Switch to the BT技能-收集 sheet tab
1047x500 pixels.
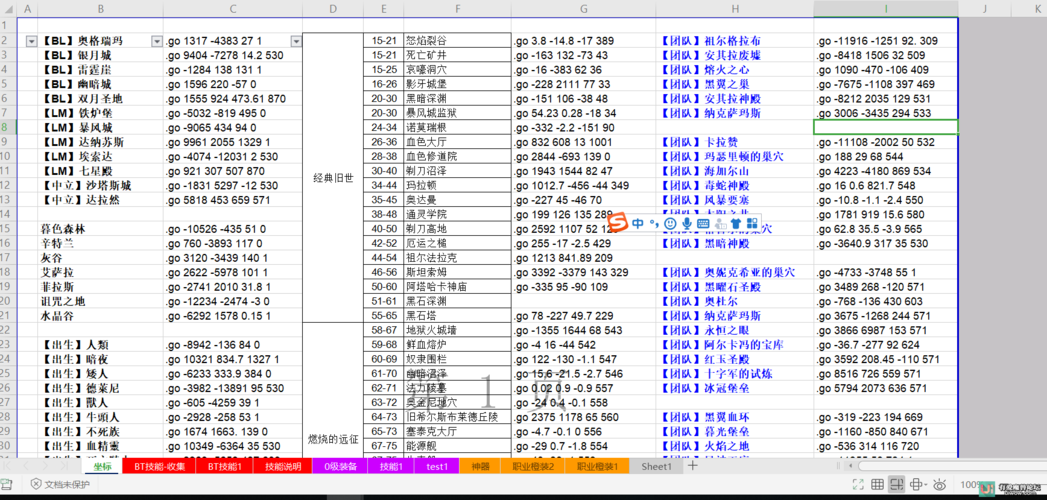[158, 466]
